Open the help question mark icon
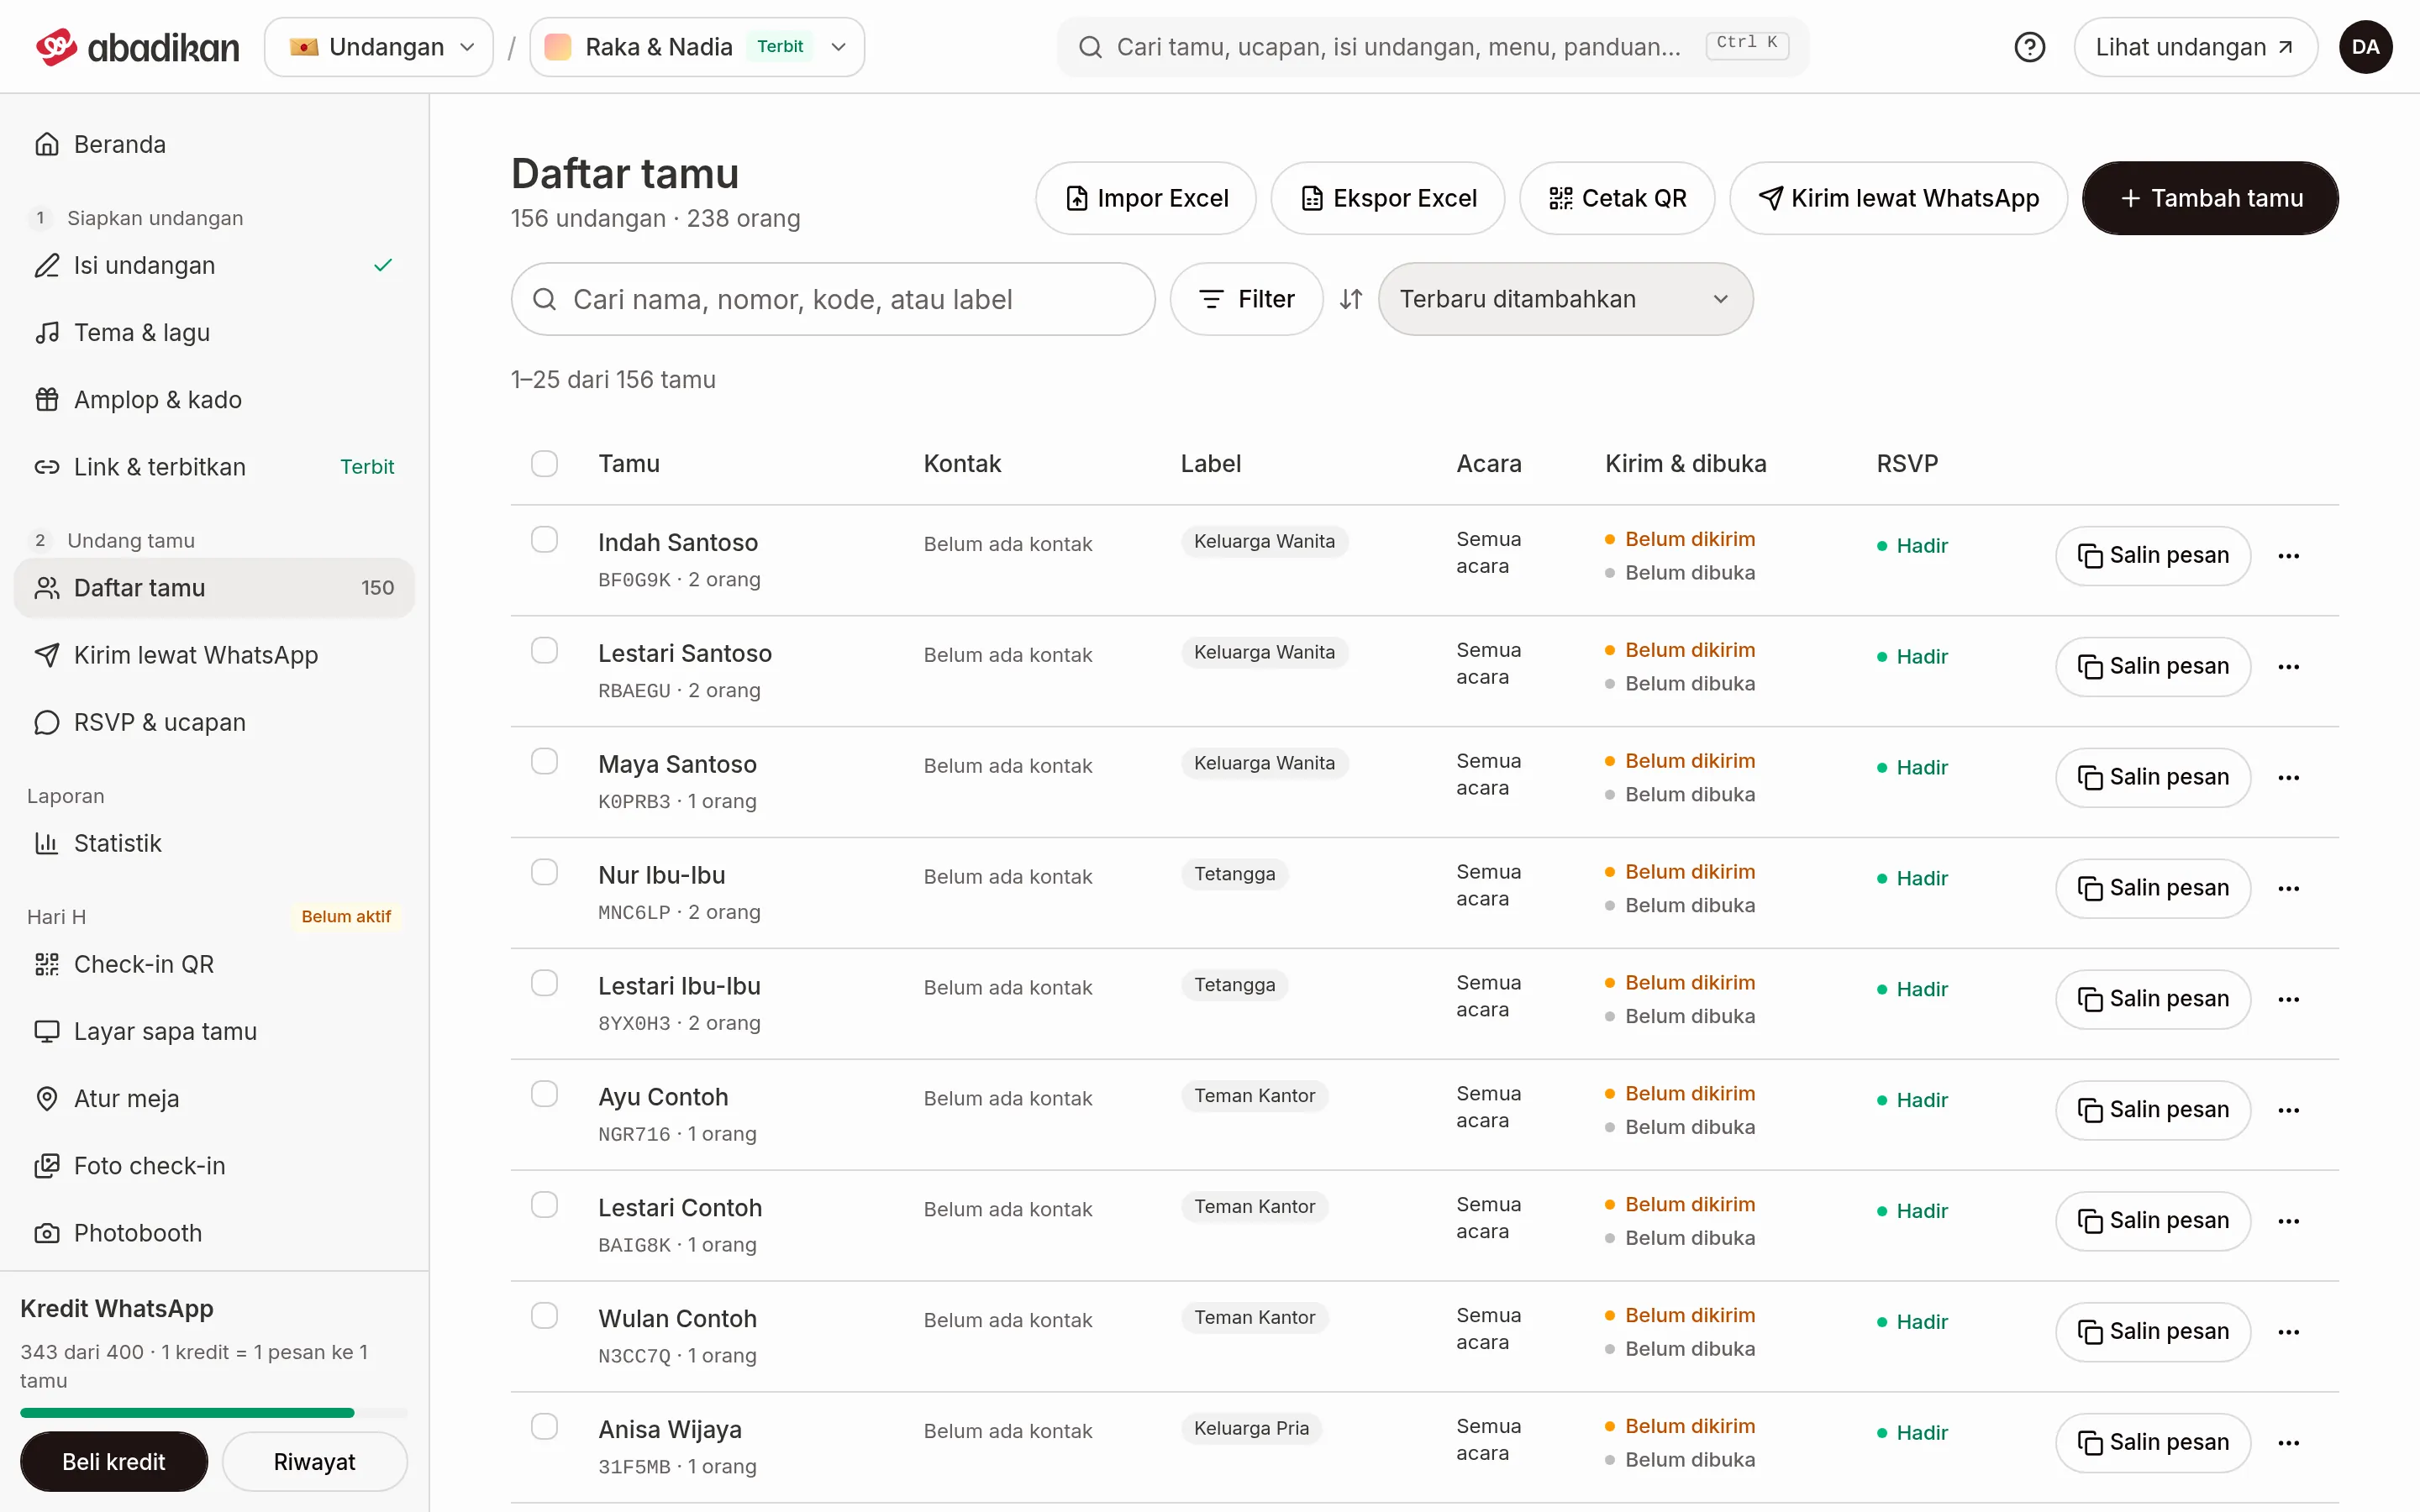Viewport: 2420px width, 1512px height. coord(2029,47)
